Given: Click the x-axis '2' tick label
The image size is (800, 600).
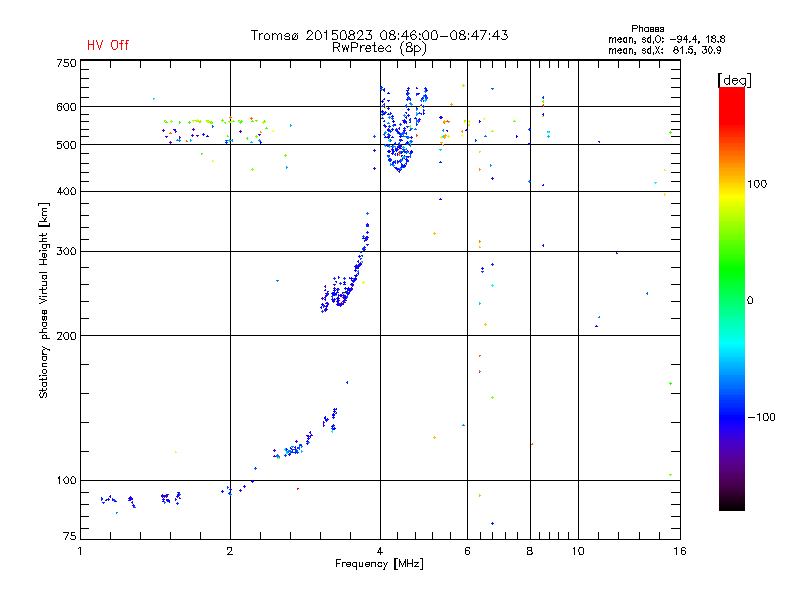Looking at the screenshot, I should click(x=230, y=551).
